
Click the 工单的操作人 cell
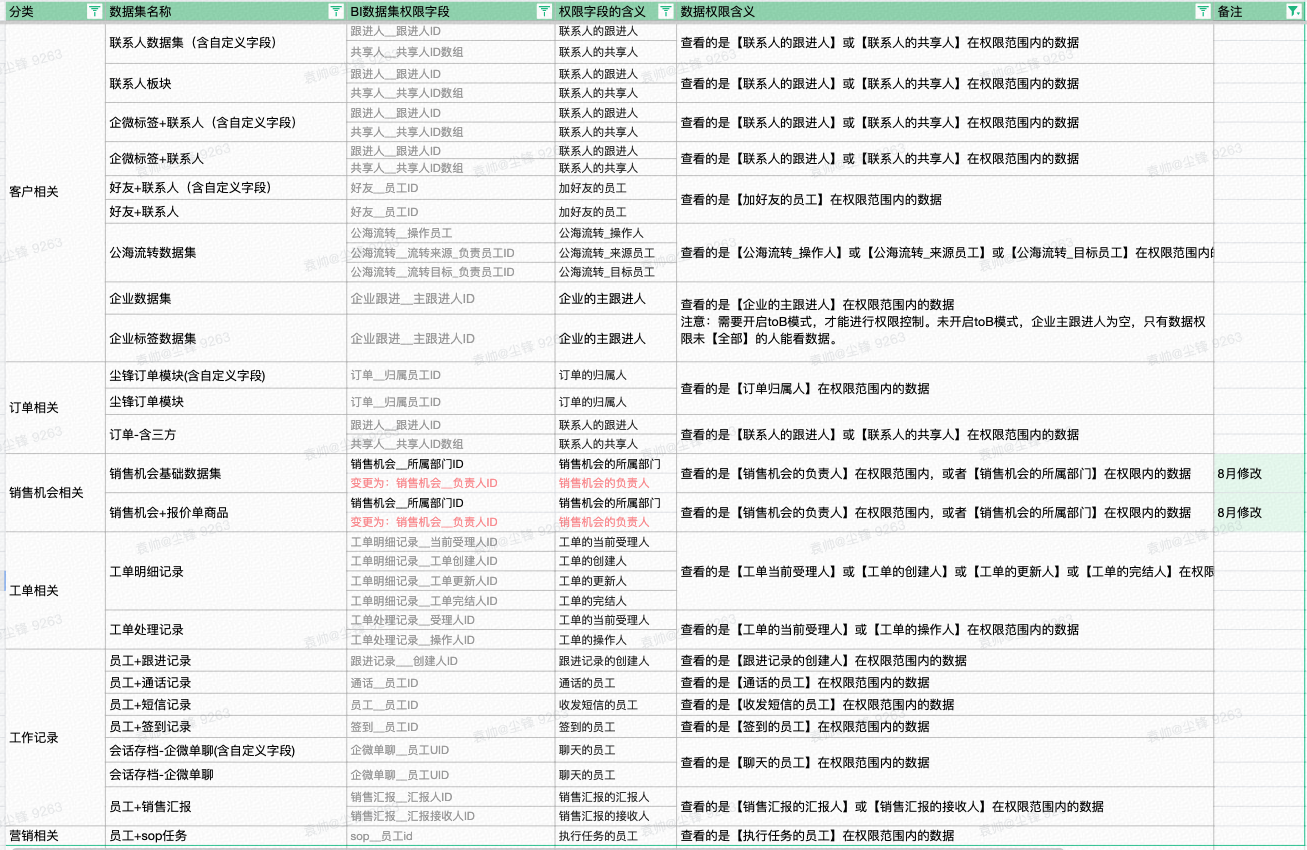tap(616, 640)
